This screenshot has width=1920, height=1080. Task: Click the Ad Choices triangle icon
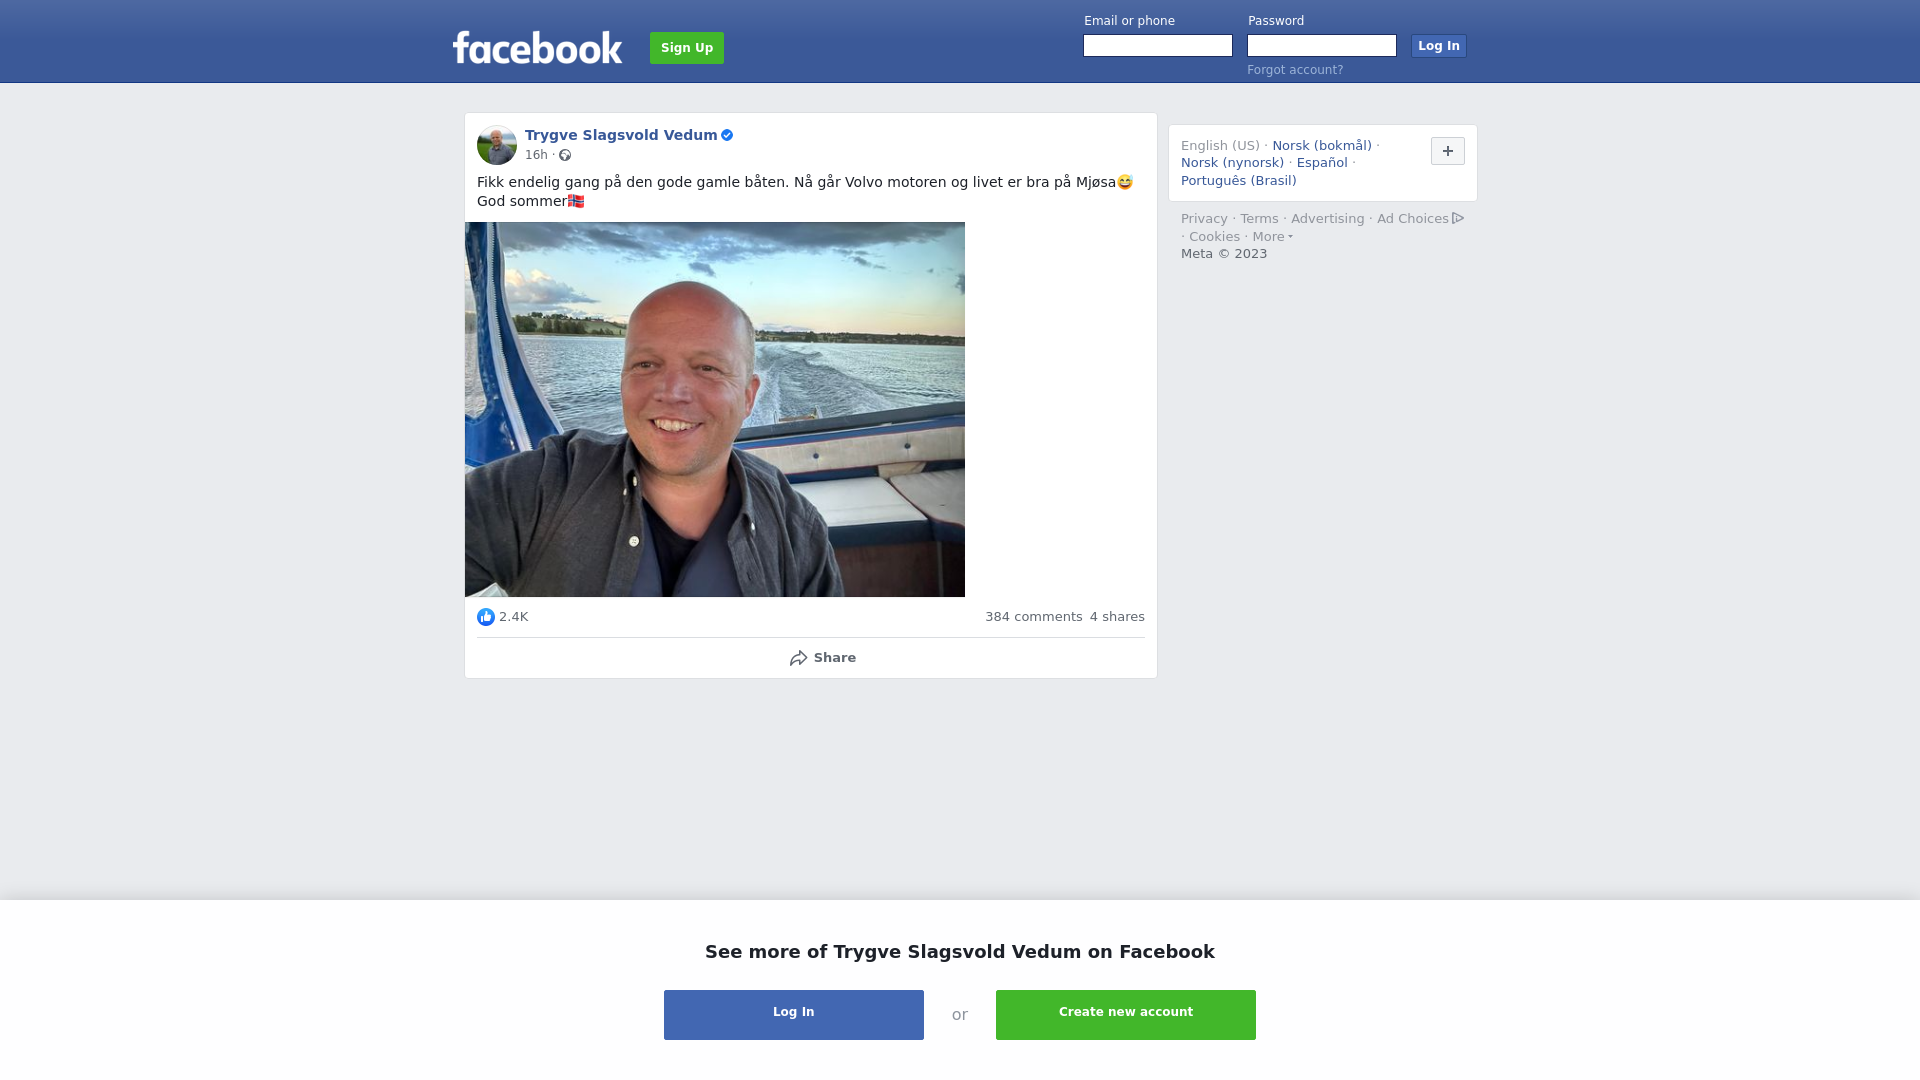pos(1458,218)
